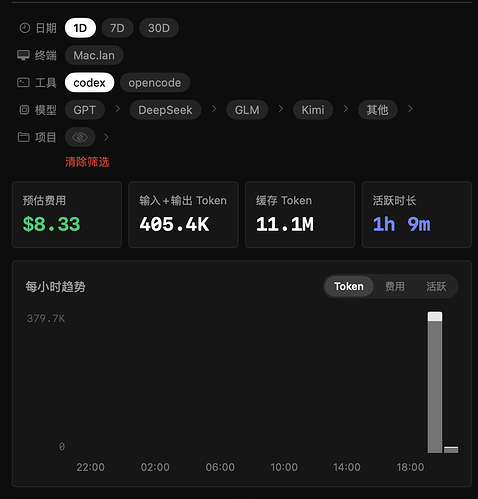
Task: Click the chip icon beside 模型
Action: 24,110
